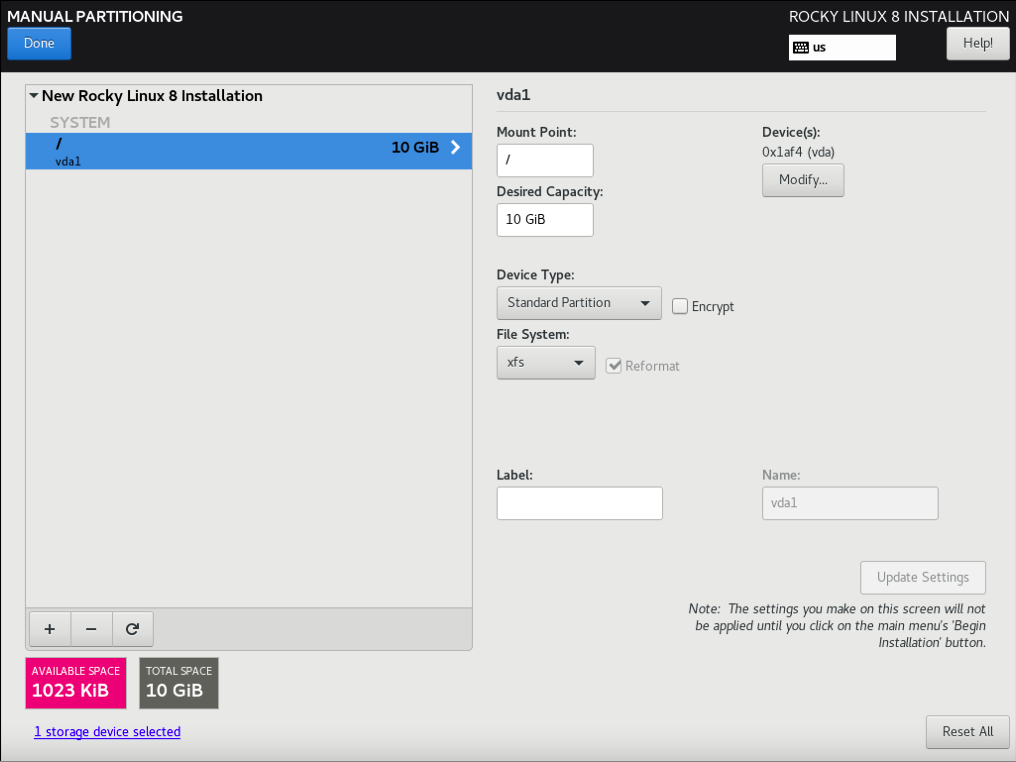Viewport: 1016px width, 762px height.
Task: Click the Modify... devices button
Action: 803,179
